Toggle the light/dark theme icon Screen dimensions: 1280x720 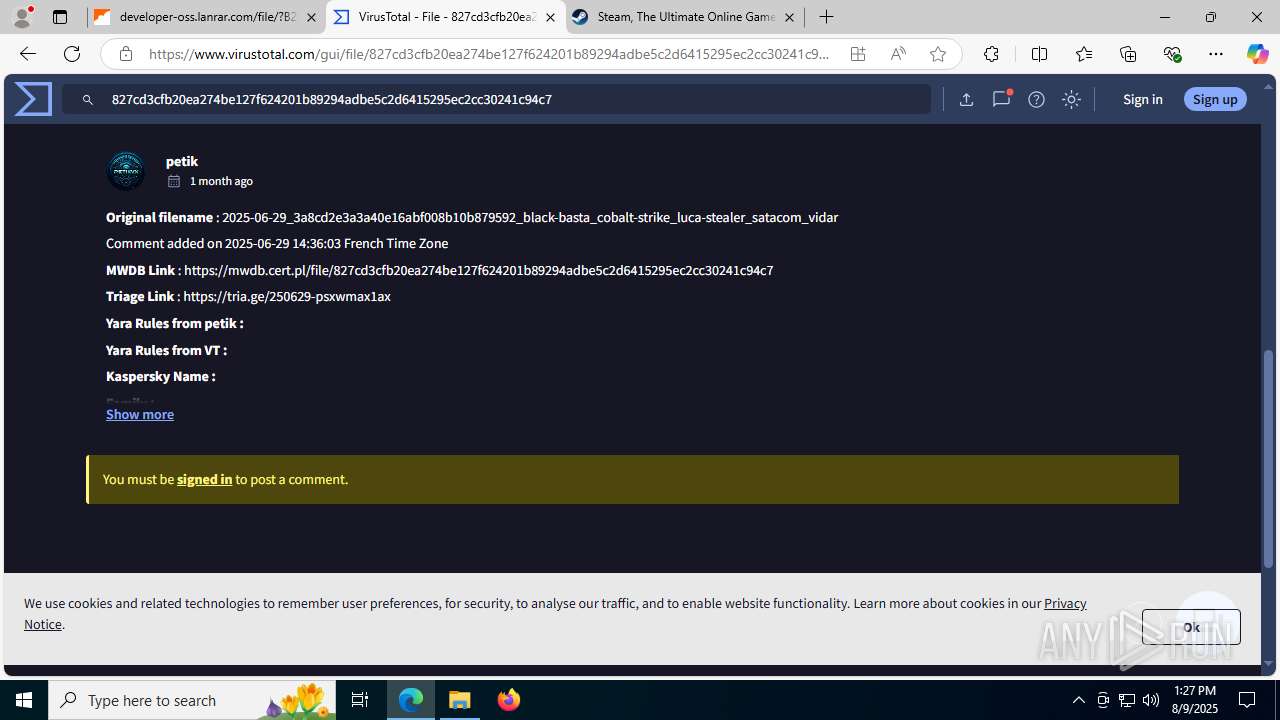pyautogui.click(x=1071, y=99)
